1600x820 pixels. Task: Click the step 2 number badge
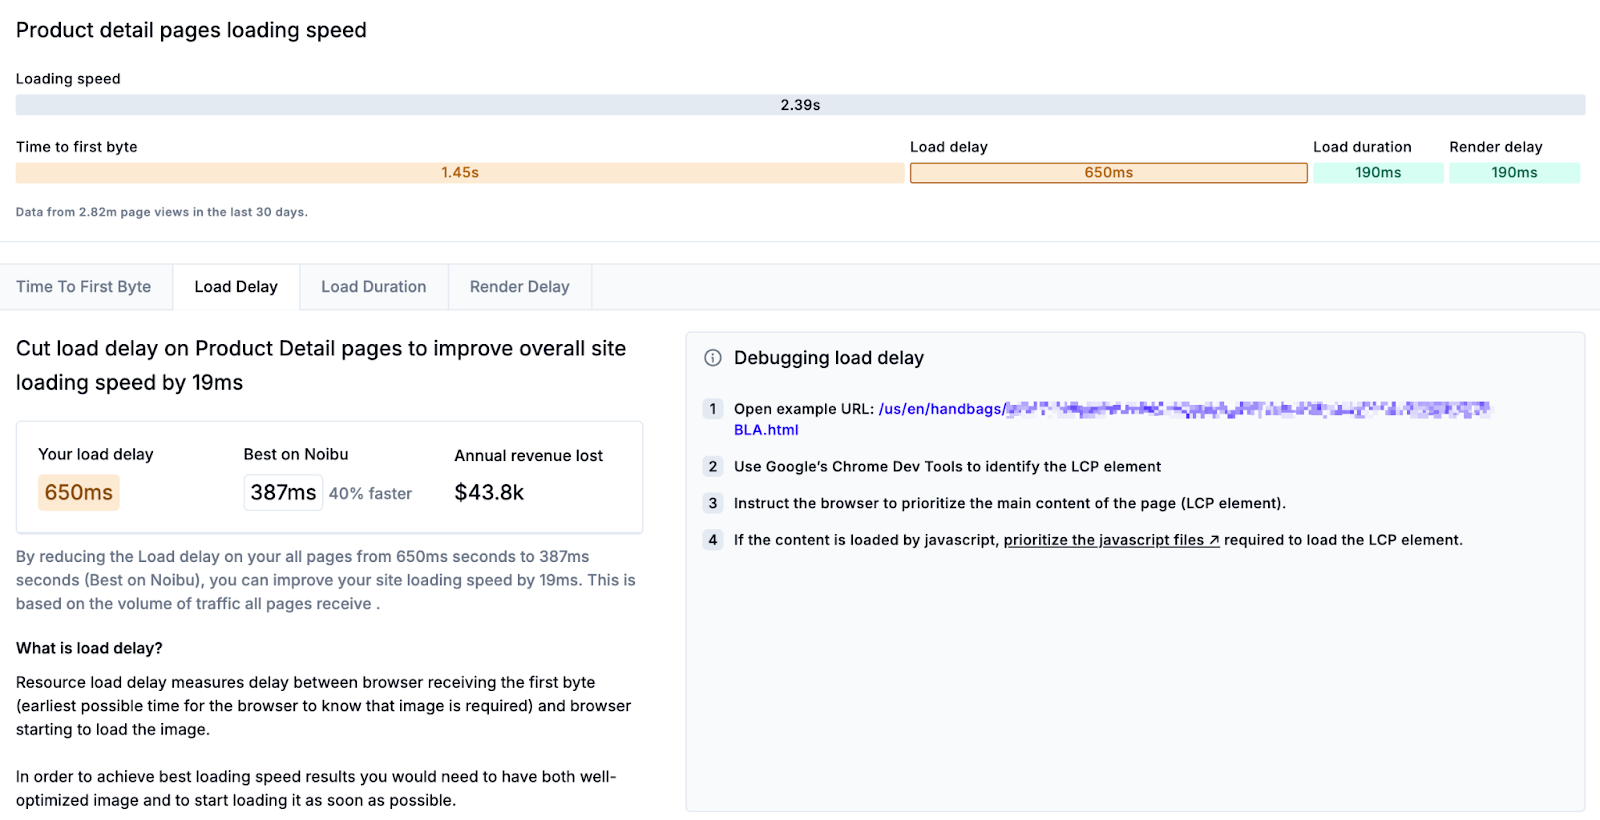(x=713, y=467)
